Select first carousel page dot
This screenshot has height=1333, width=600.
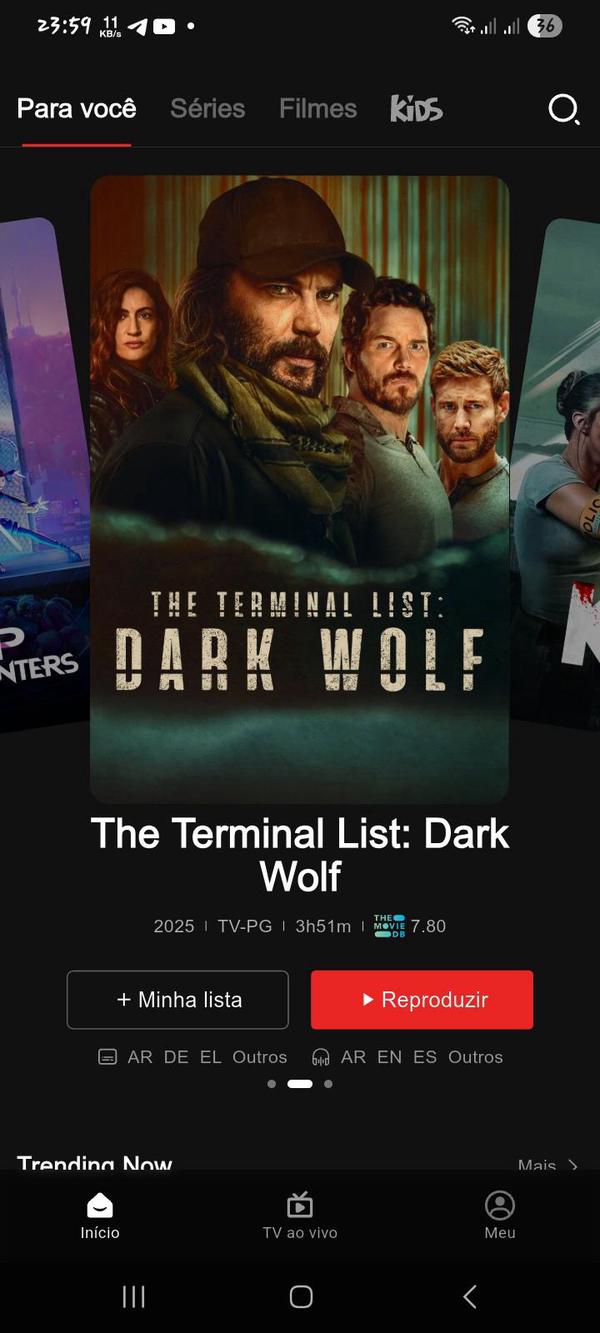(272, 1084)
